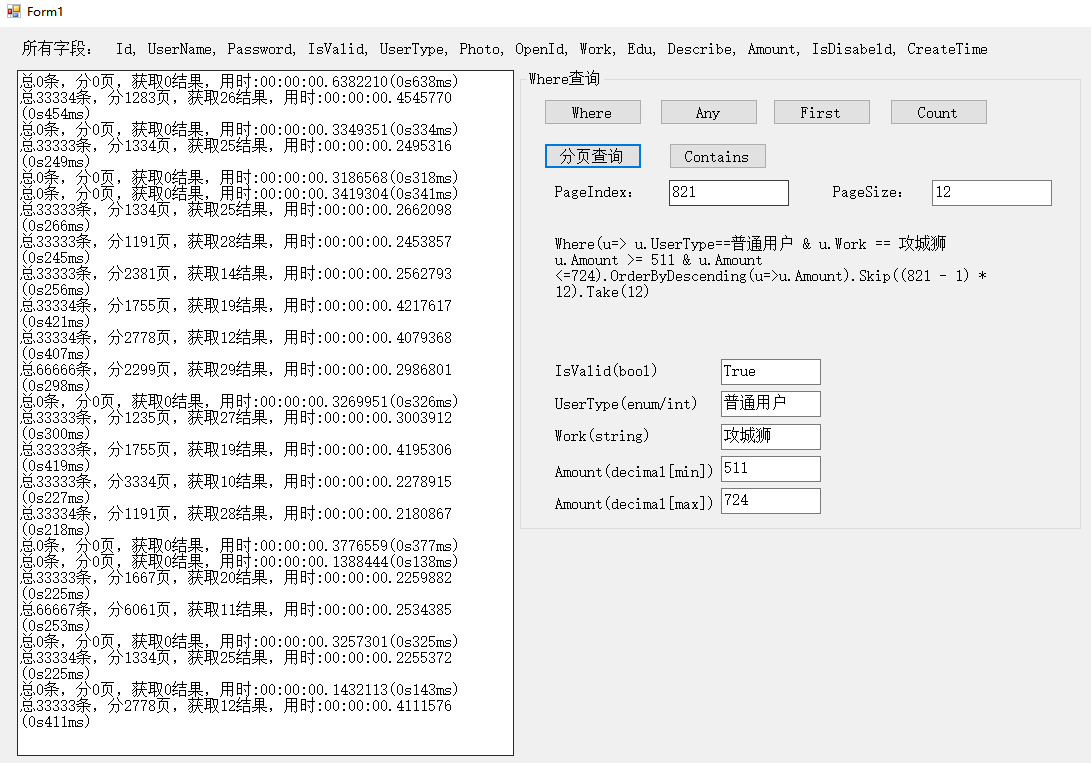The width and height of the screenshot is (1091, 763).
Task: Click log line 分1667页 获取20结果
Action: click(x=236, y=586)
